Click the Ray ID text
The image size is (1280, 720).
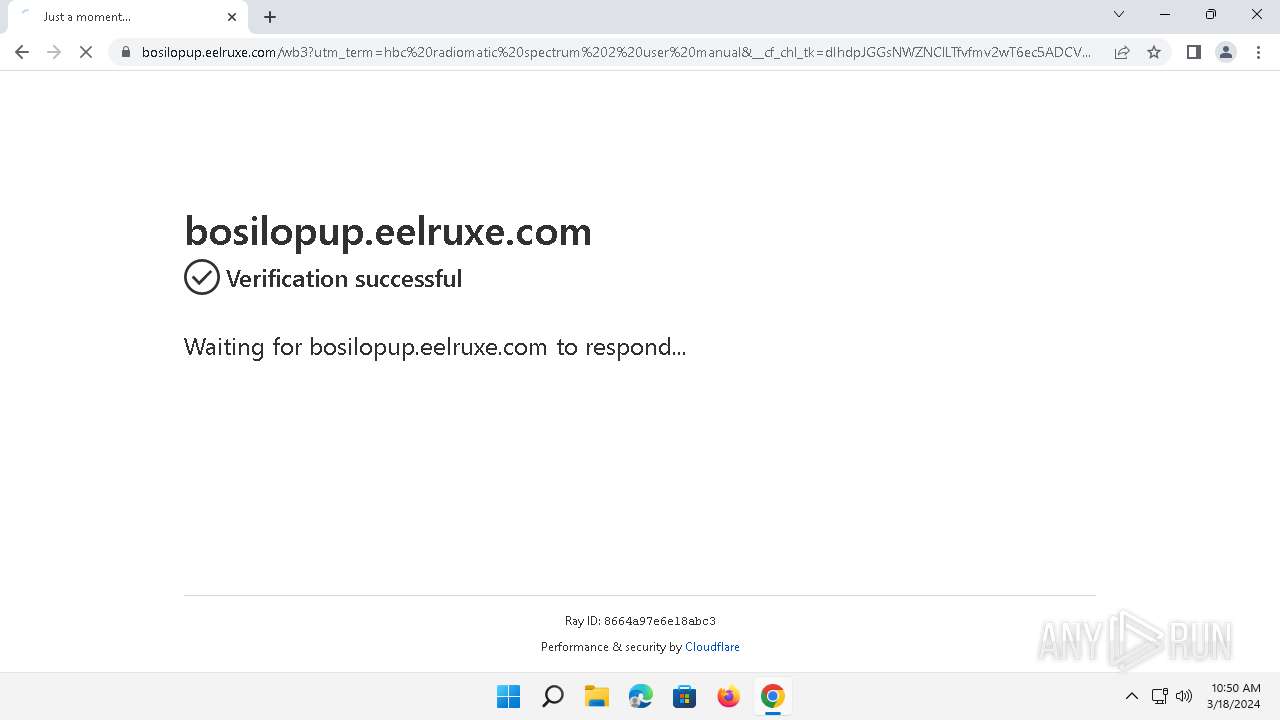coord(640,621)
